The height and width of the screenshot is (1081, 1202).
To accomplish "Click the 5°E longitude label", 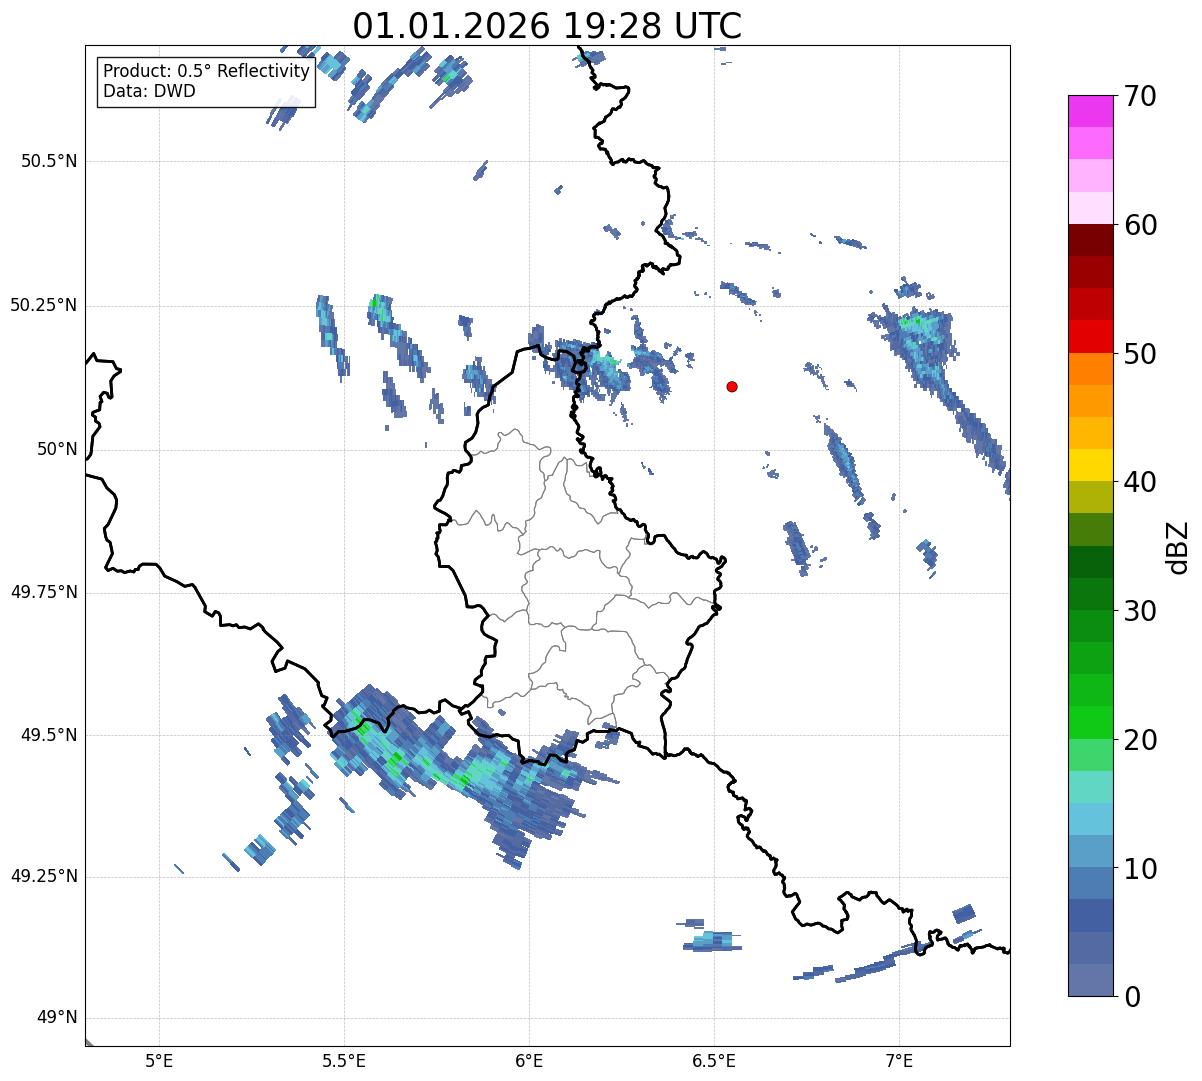I will pos(159,1060).
